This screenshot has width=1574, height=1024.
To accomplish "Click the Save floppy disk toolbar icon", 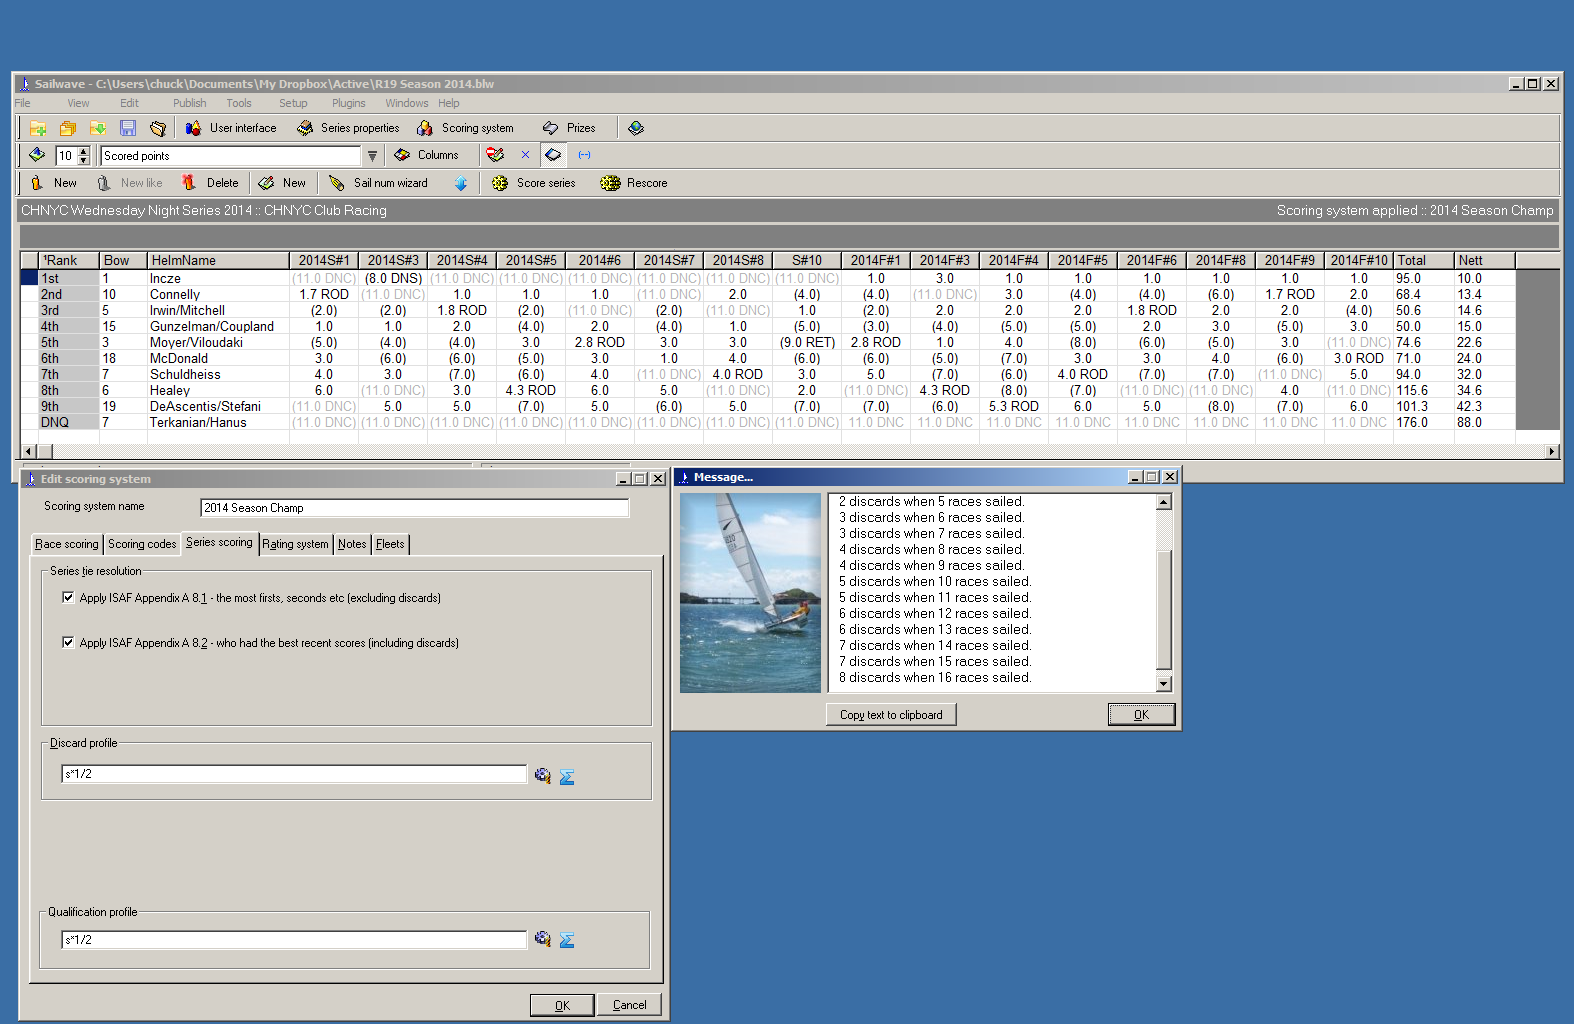I will pos(128,128).
